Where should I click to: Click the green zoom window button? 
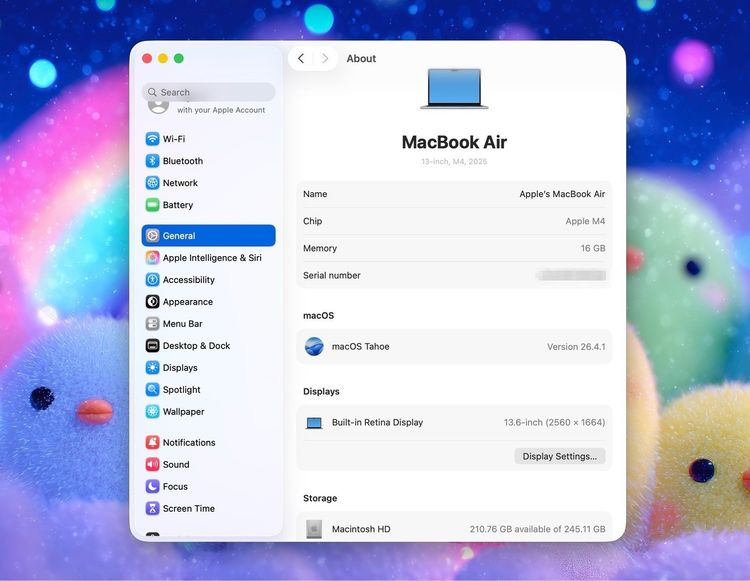[178, 58]
